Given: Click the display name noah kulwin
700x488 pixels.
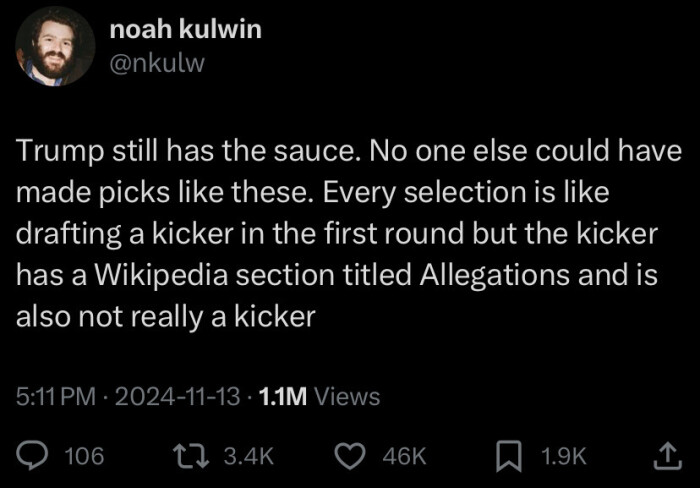Looking at the screenshot, I should click(185, 29).
